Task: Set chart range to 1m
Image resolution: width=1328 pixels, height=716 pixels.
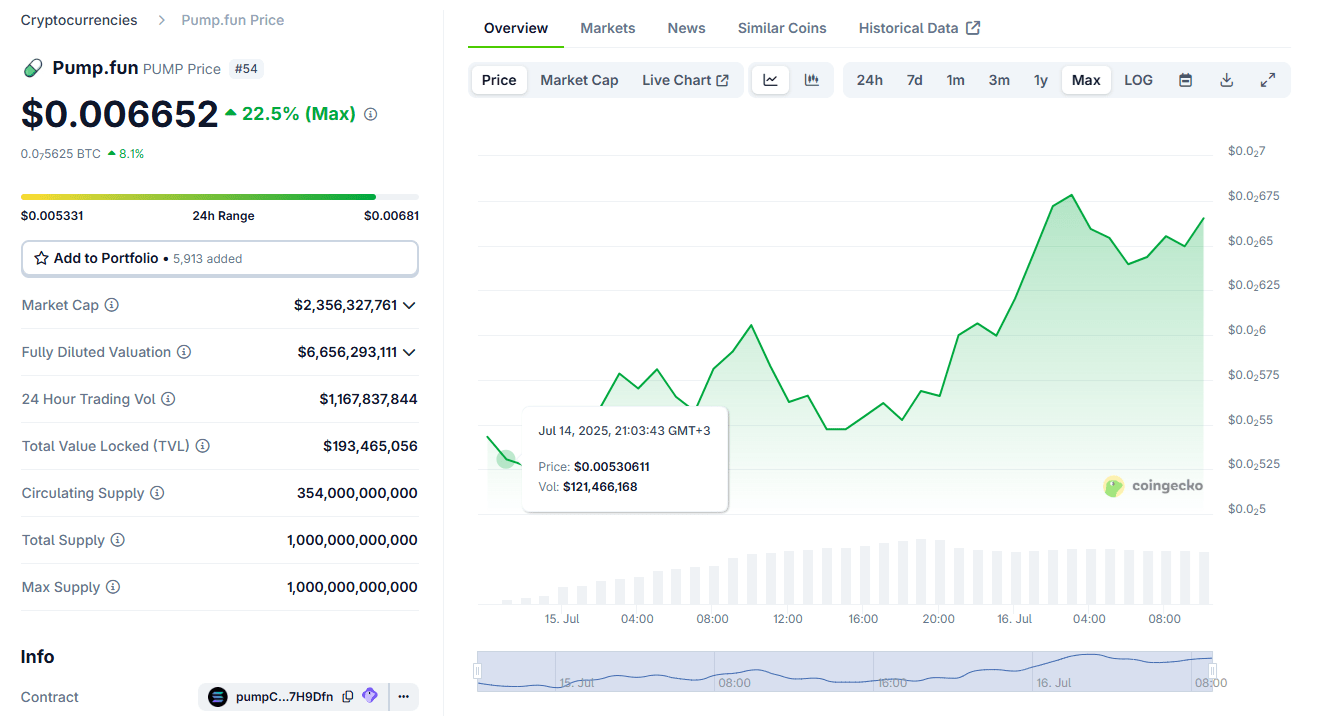Action: [956, 80]
